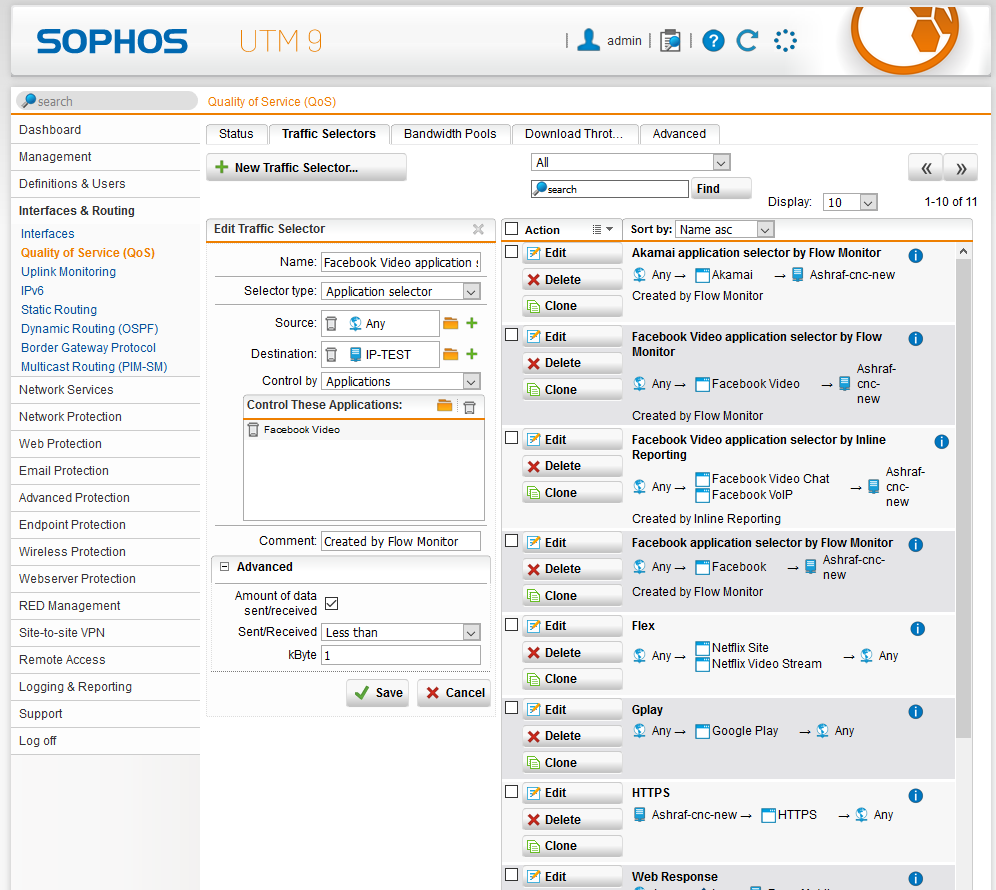Open the All filter dropdown
The image size is (996, 890).
[630, 163]
